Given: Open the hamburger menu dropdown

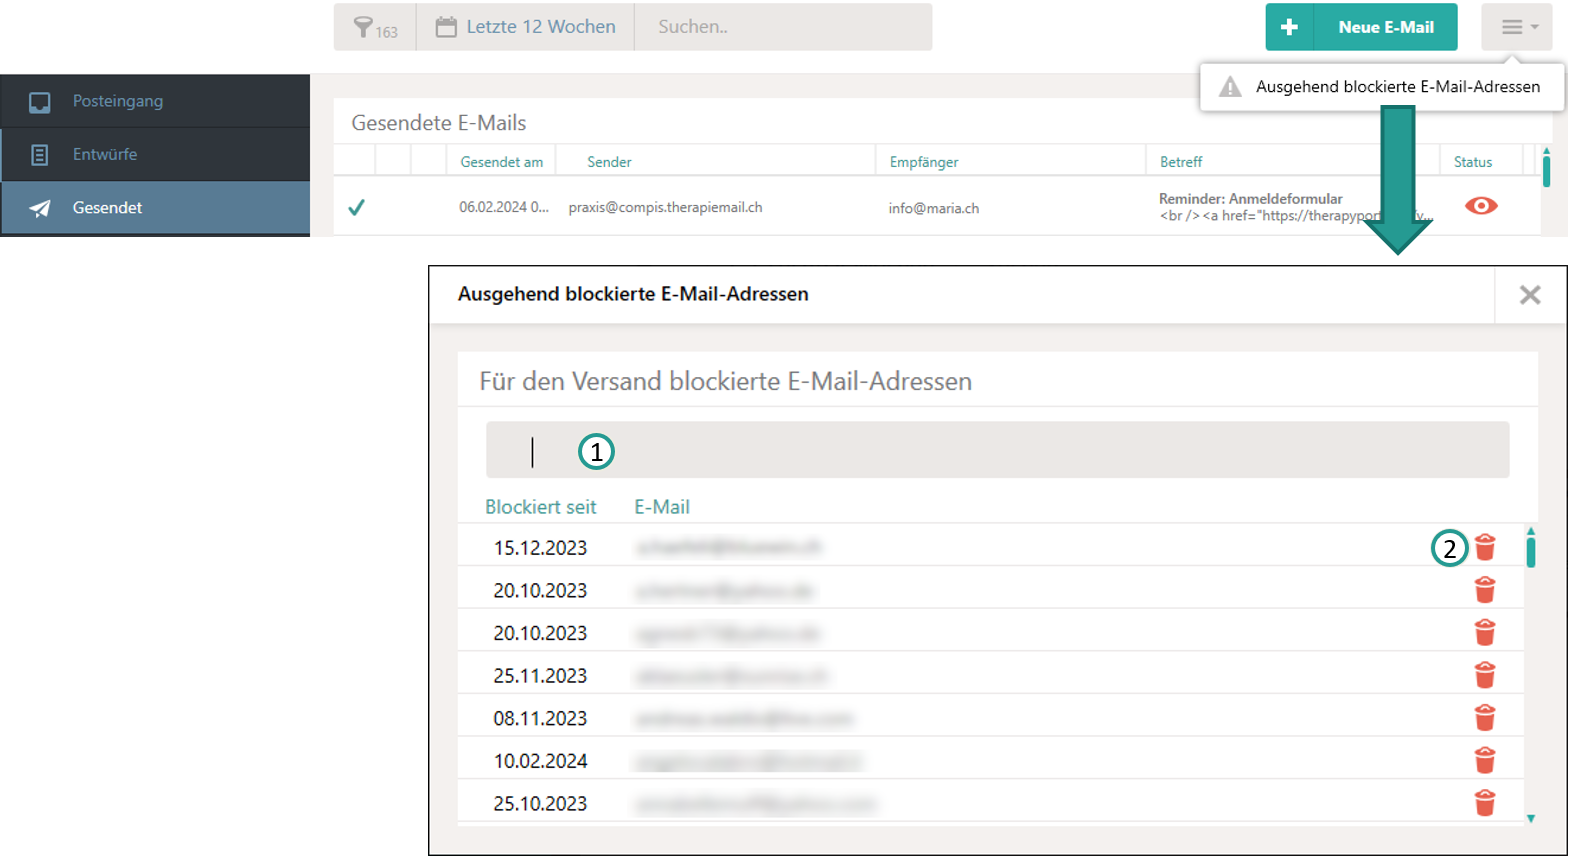Looking at the screenshot, I should pos(1517,27).
